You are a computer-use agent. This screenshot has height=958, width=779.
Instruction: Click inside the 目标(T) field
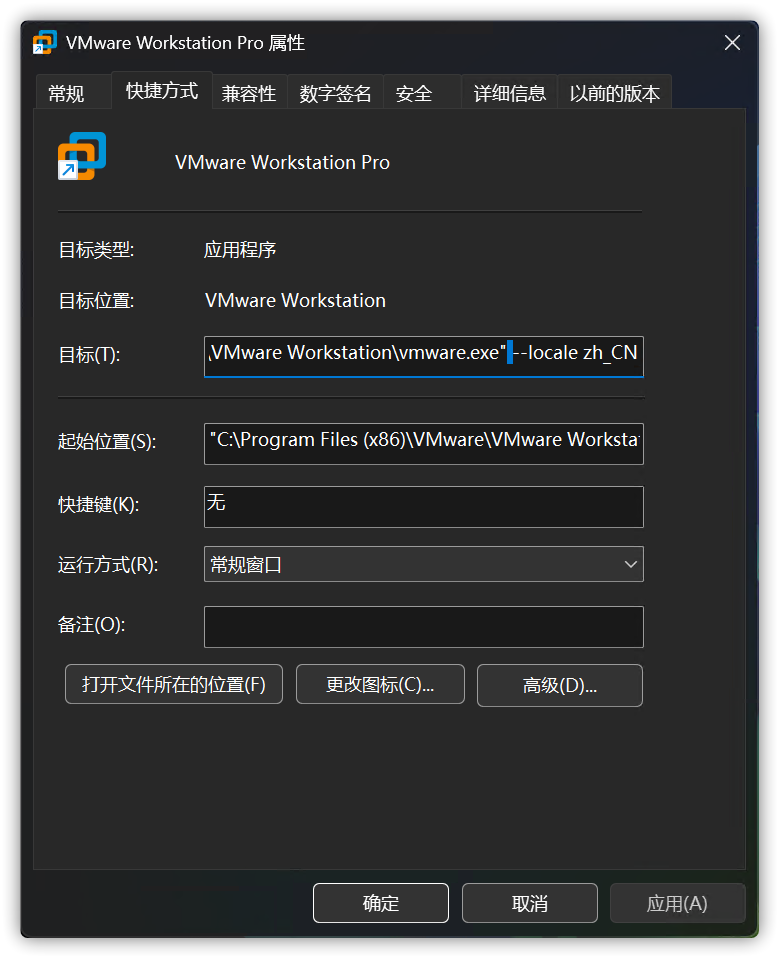423,356
